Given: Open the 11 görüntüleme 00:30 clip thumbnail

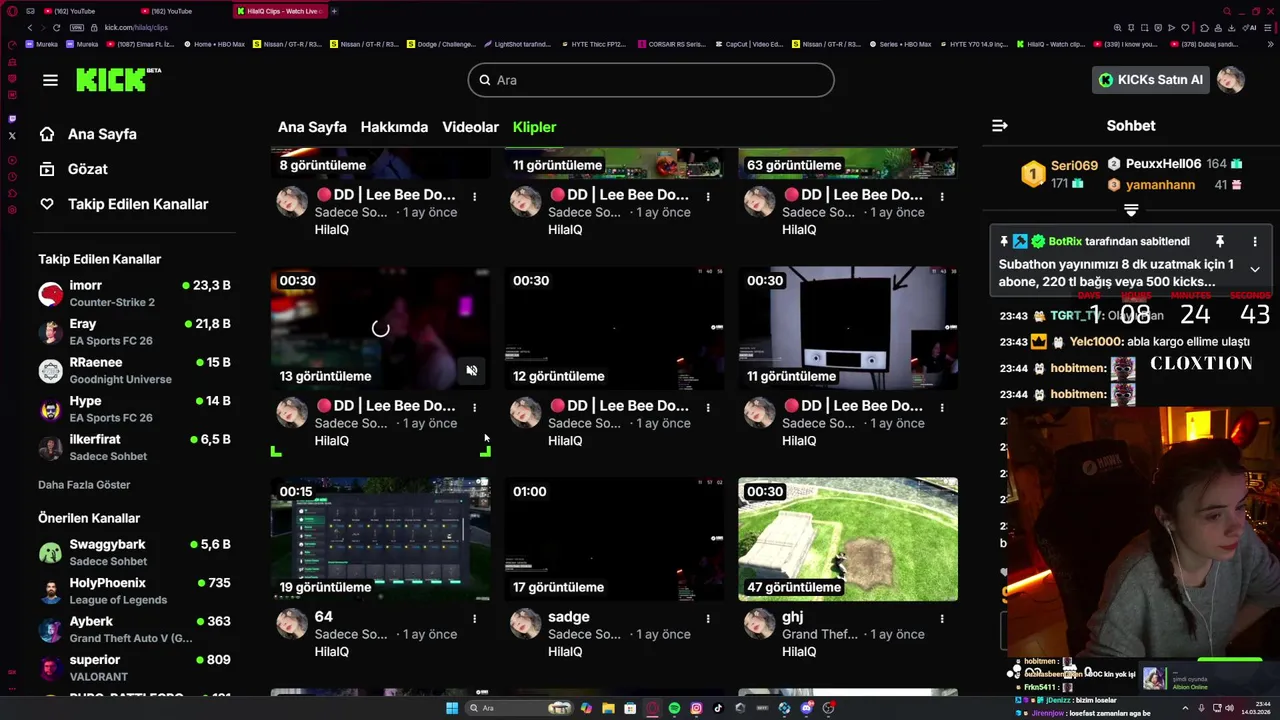Looking at the screenshot, I should (x=848, y=328).
